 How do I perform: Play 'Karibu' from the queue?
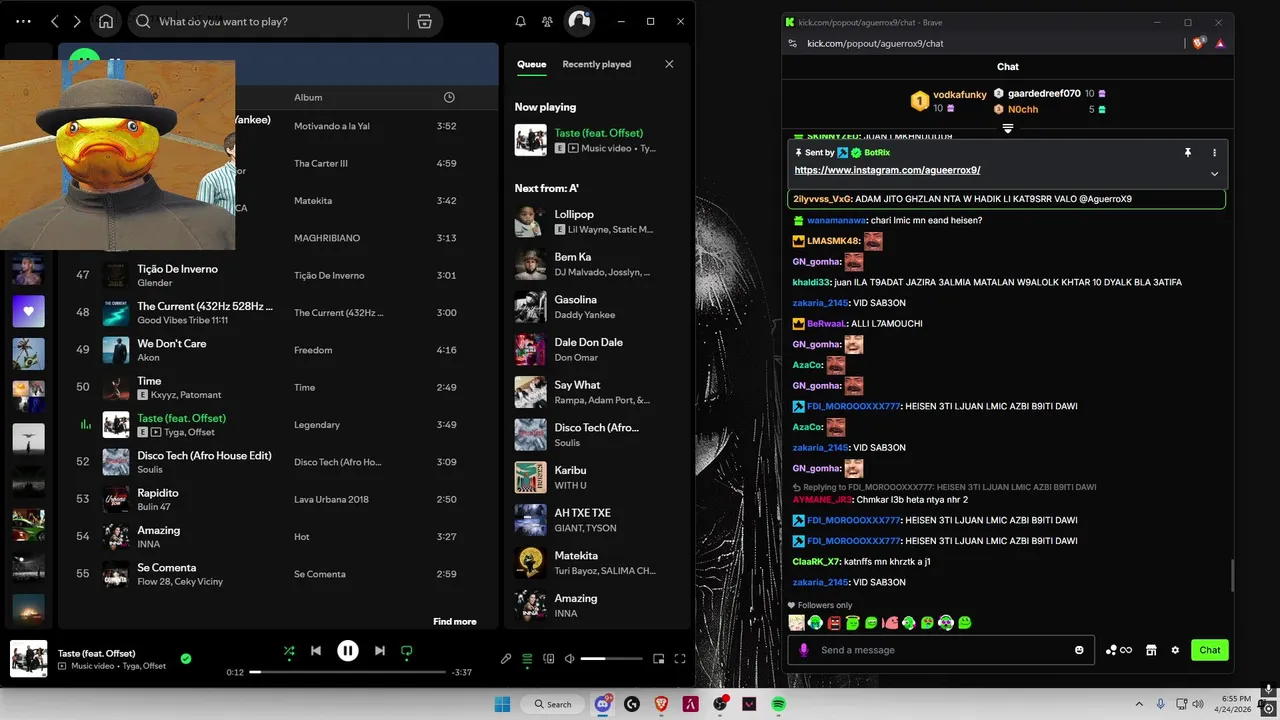click(x=596, y=477)
